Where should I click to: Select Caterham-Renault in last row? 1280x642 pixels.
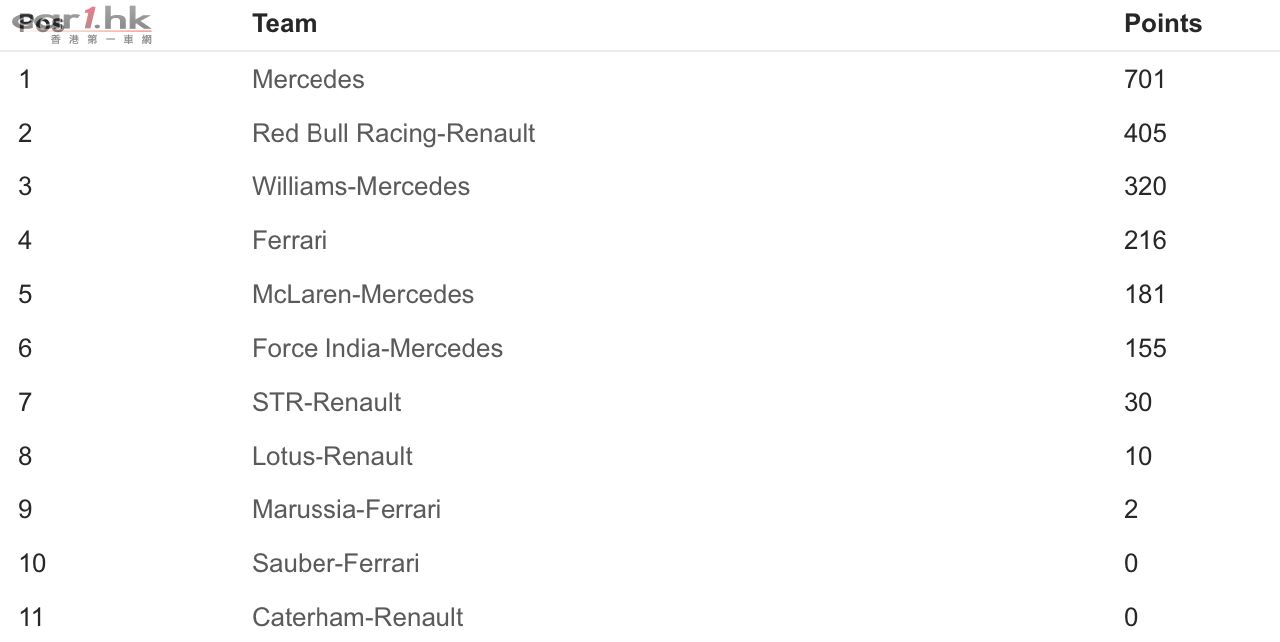click(x=358, y=618)
